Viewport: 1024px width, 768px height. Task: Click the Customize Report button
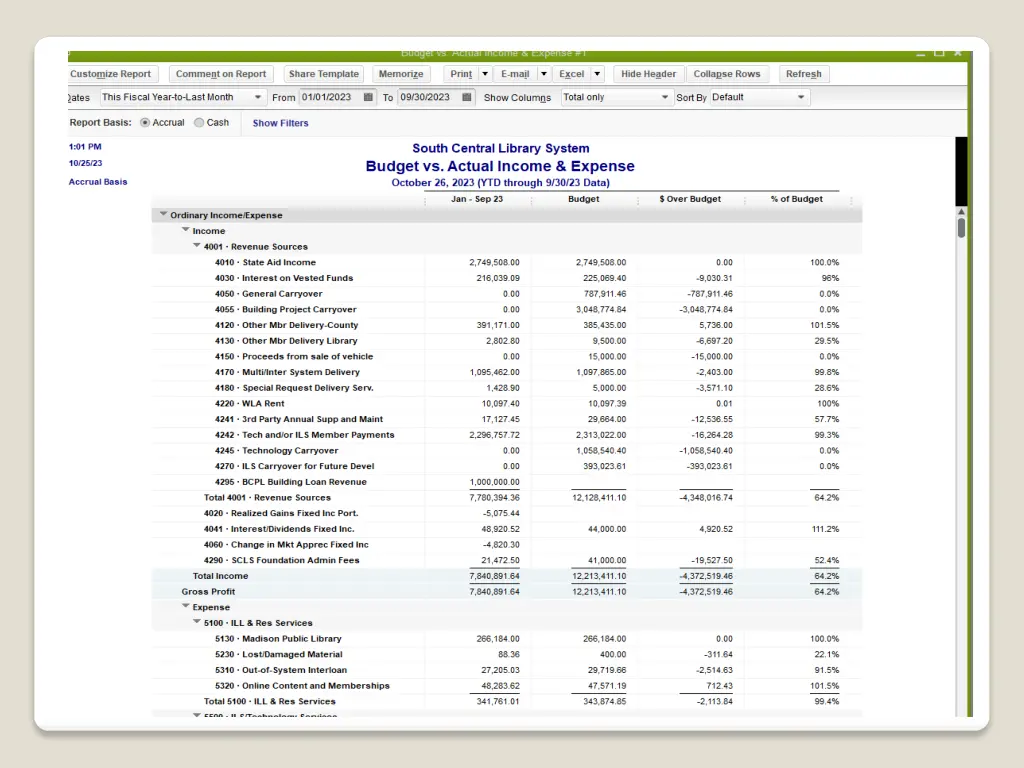click(x=111, y=74)
